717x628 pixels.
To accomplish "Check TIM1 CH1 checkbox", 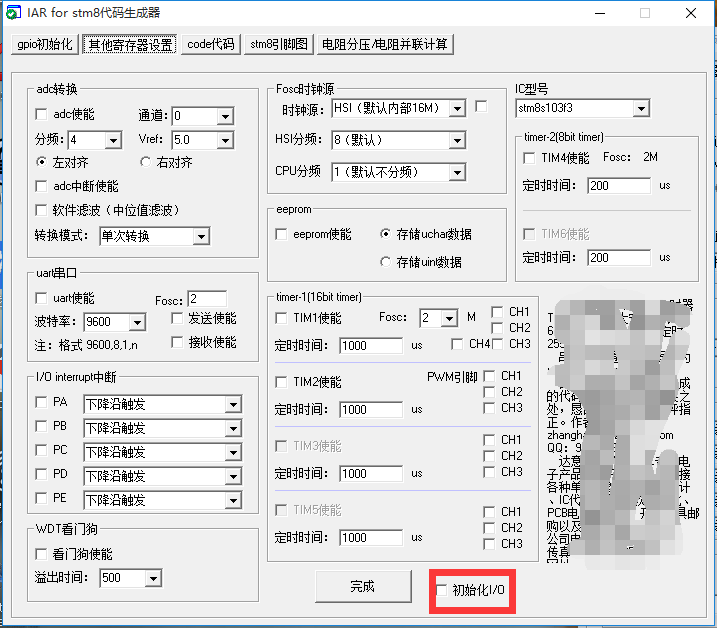I will (497, 312).
